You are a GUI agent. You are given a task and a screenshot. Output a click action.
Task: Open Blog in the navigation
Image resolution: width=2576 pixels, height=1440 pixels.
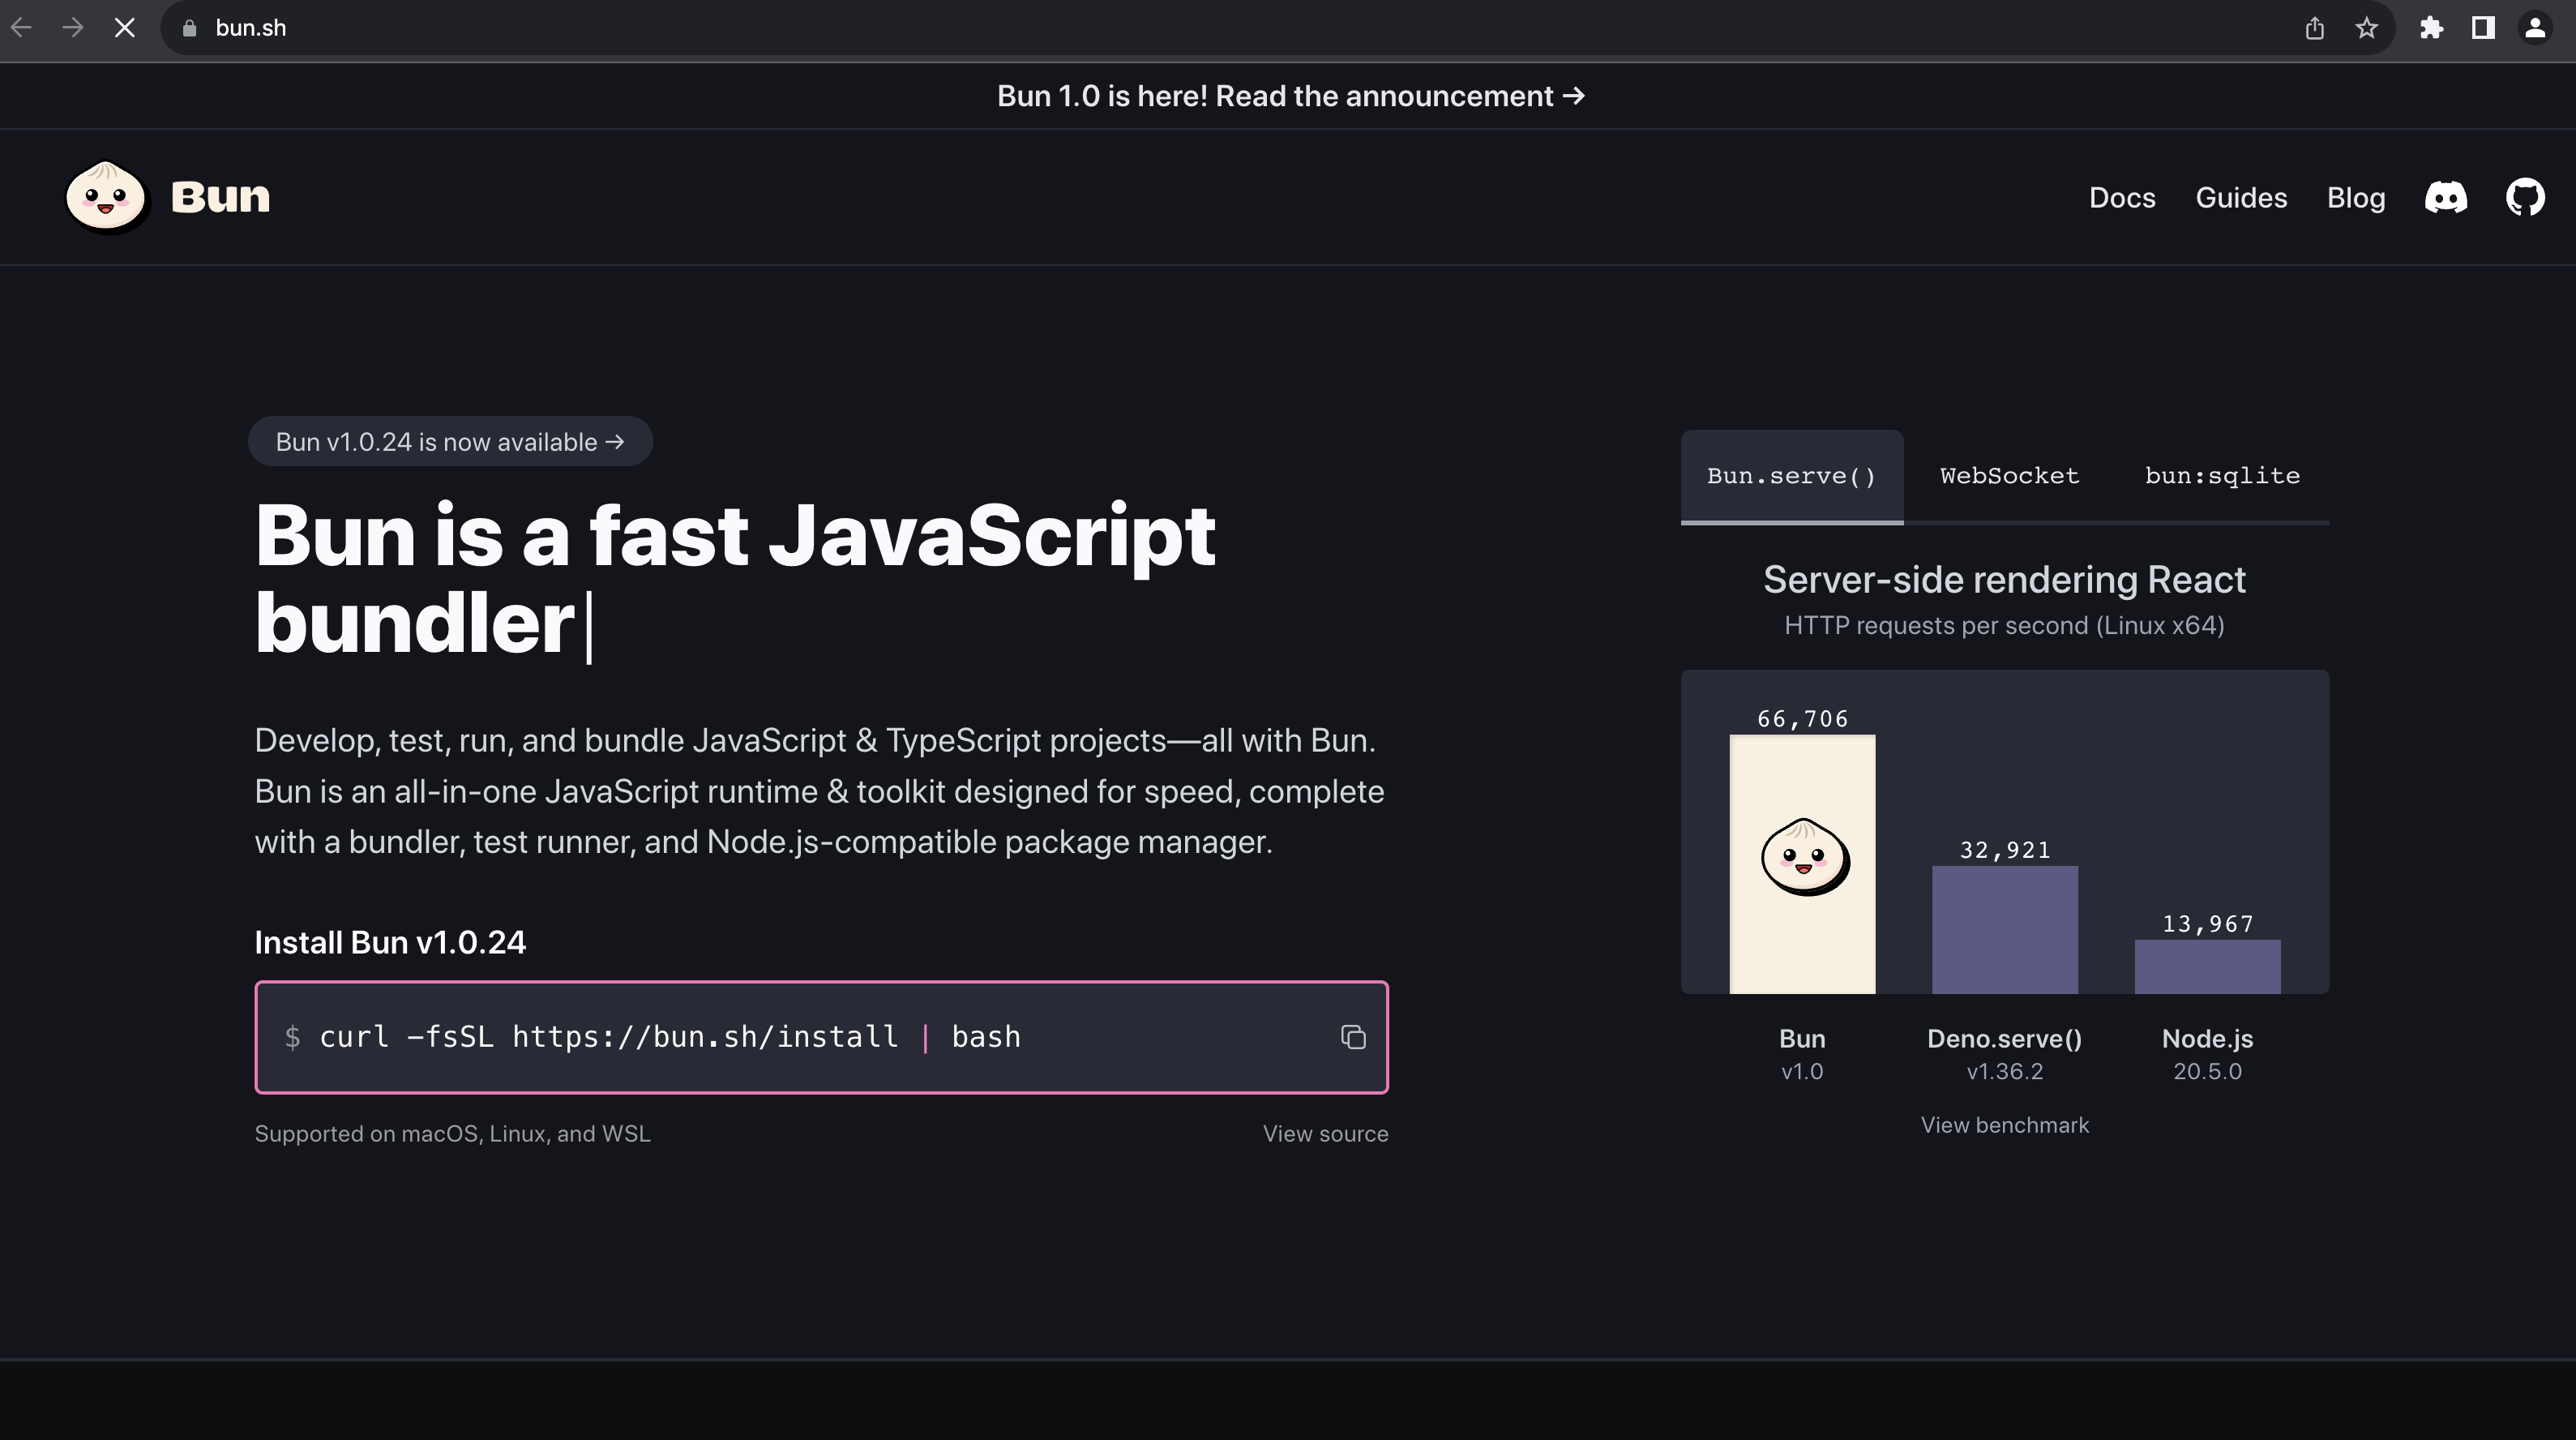[x=2356, y=198]
